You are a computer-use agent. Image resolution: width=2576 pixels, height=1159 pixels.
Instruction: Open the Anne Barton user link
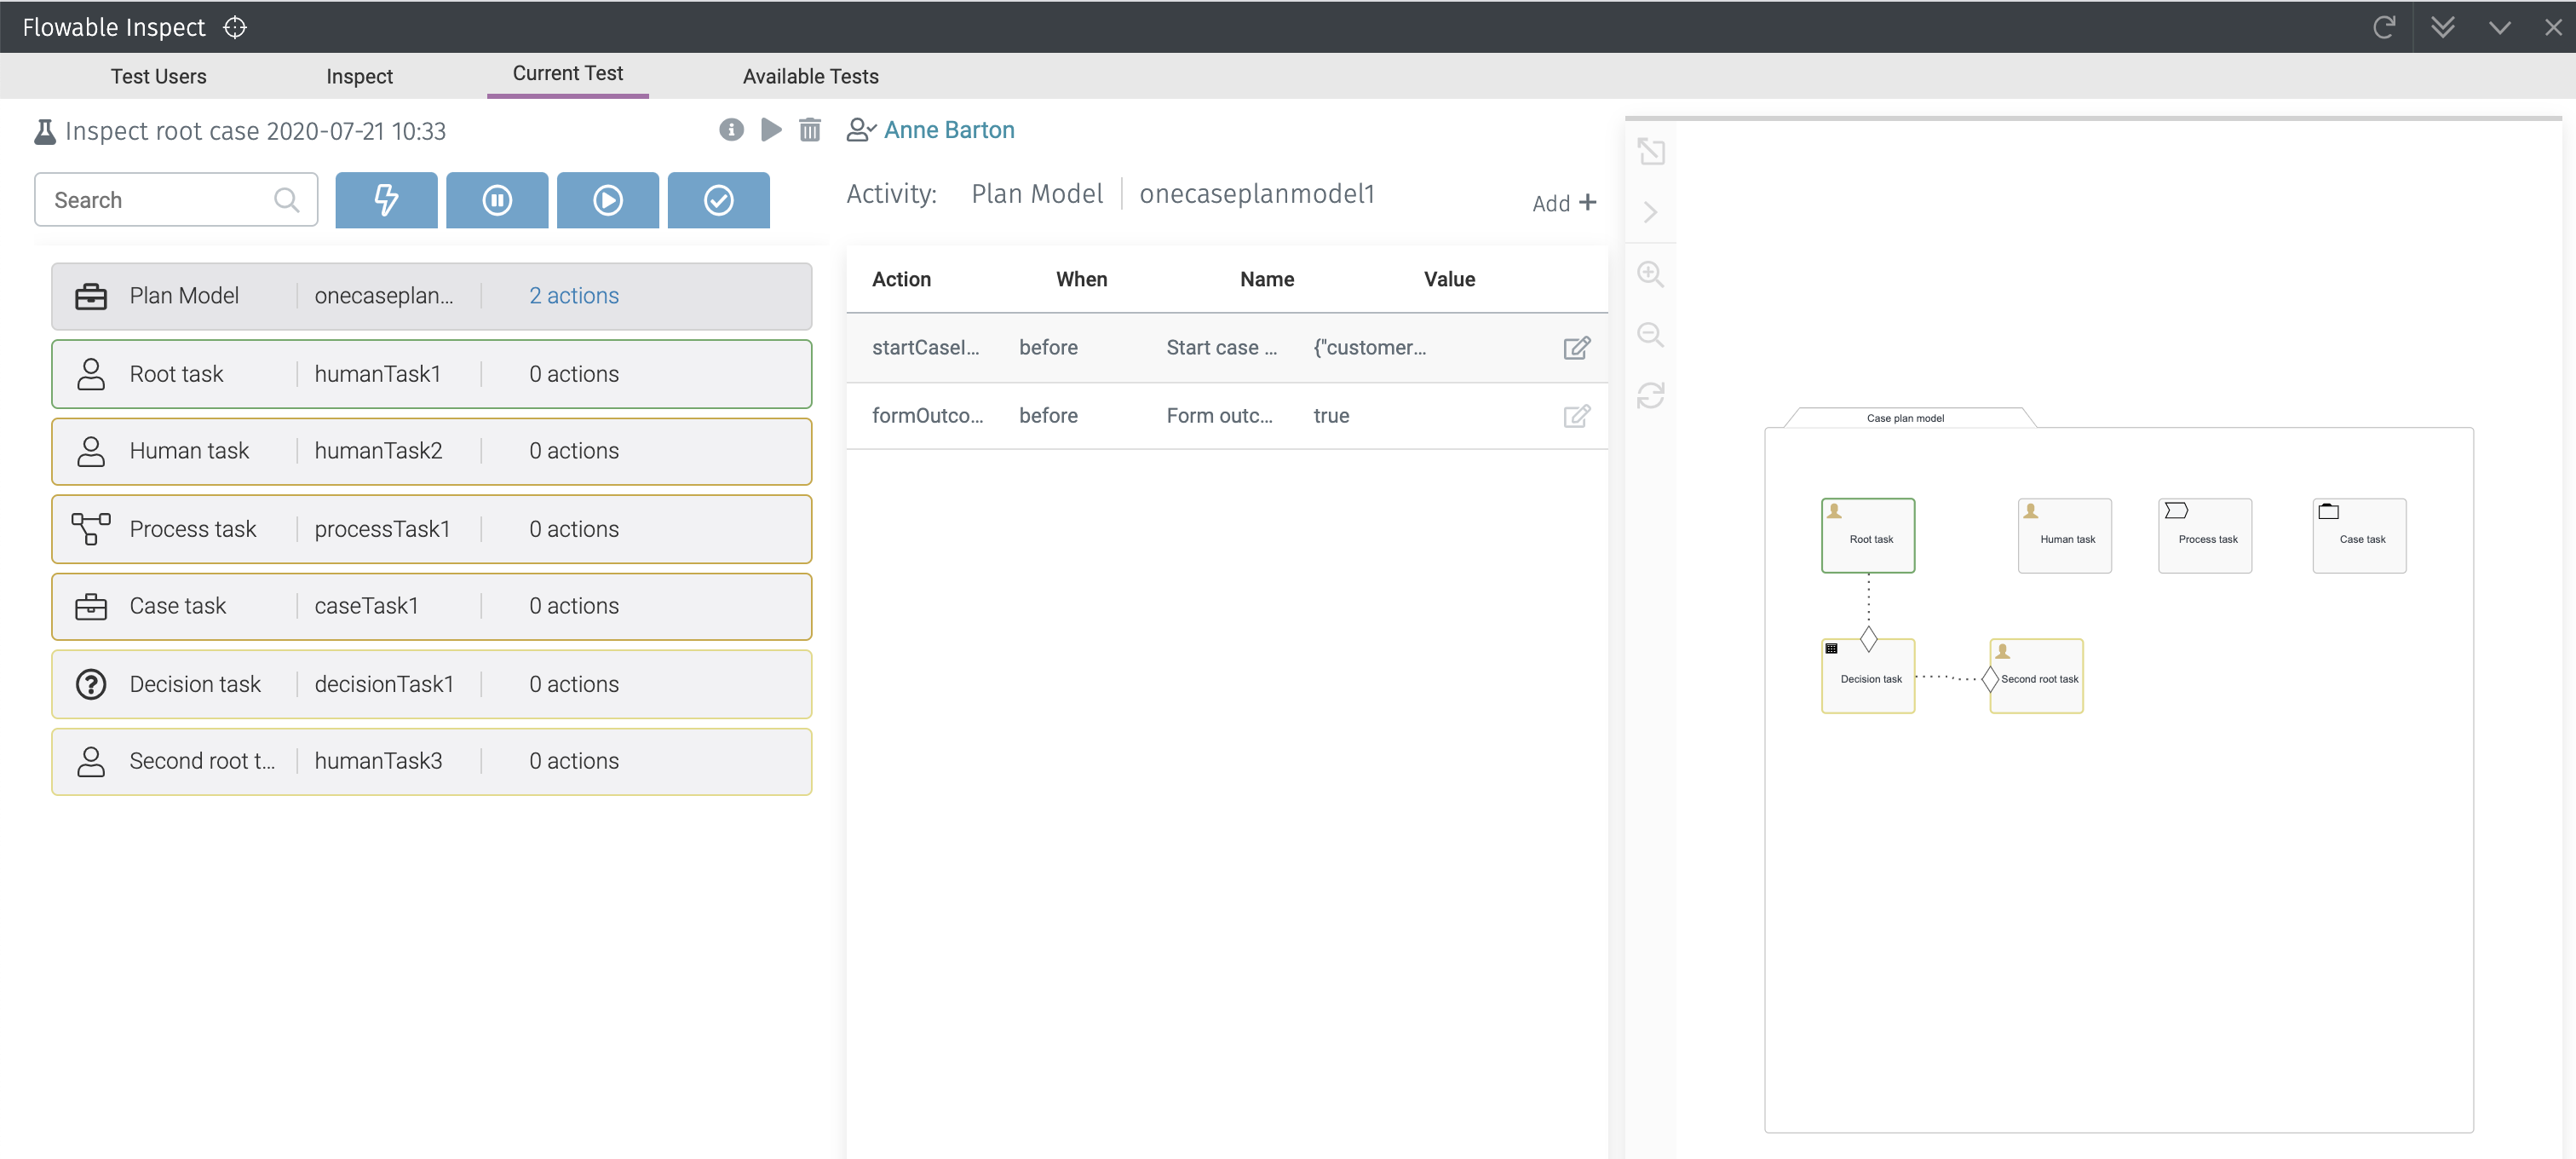(948, 130)
